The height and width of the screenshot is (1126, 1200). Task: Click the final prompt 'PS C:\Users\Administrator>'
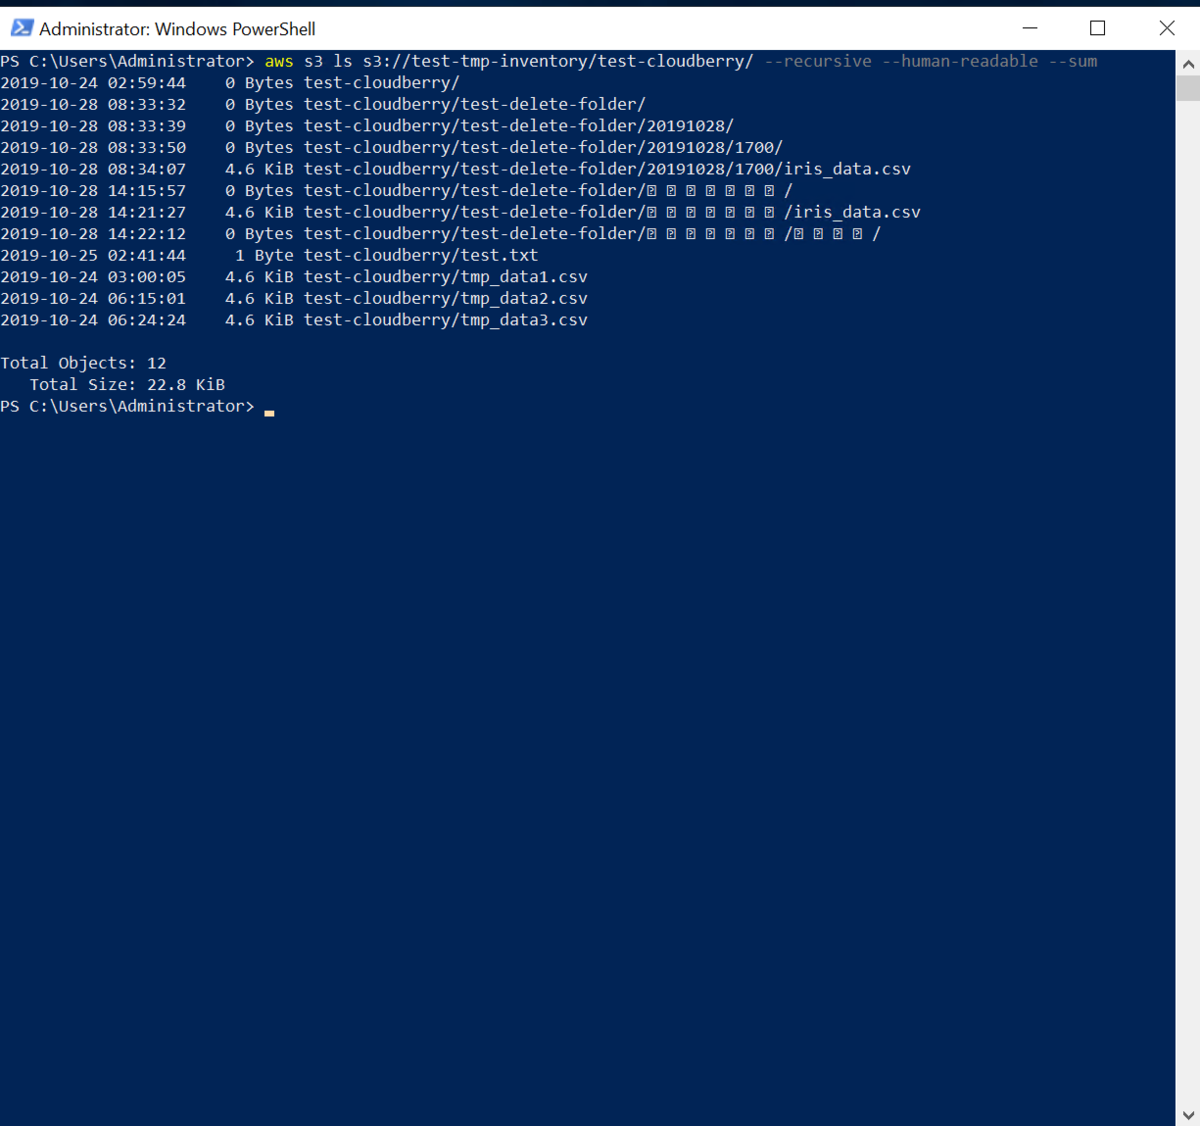[x=127, y=406]
